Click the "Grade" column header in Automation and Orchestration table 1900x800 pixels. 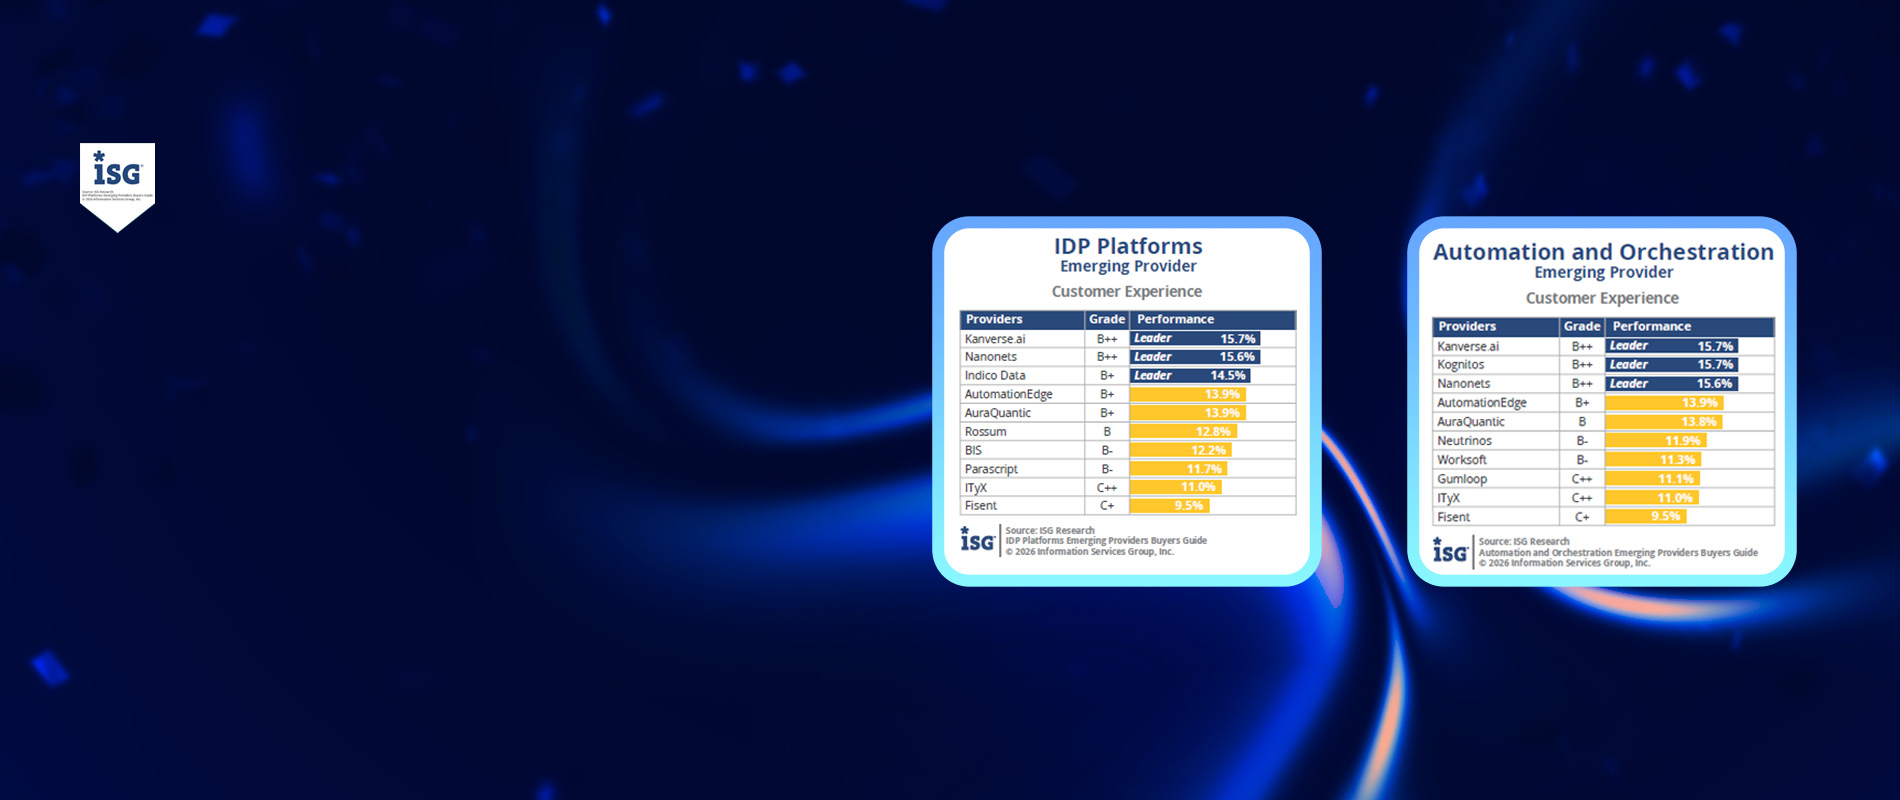(x=1582, y=327)
